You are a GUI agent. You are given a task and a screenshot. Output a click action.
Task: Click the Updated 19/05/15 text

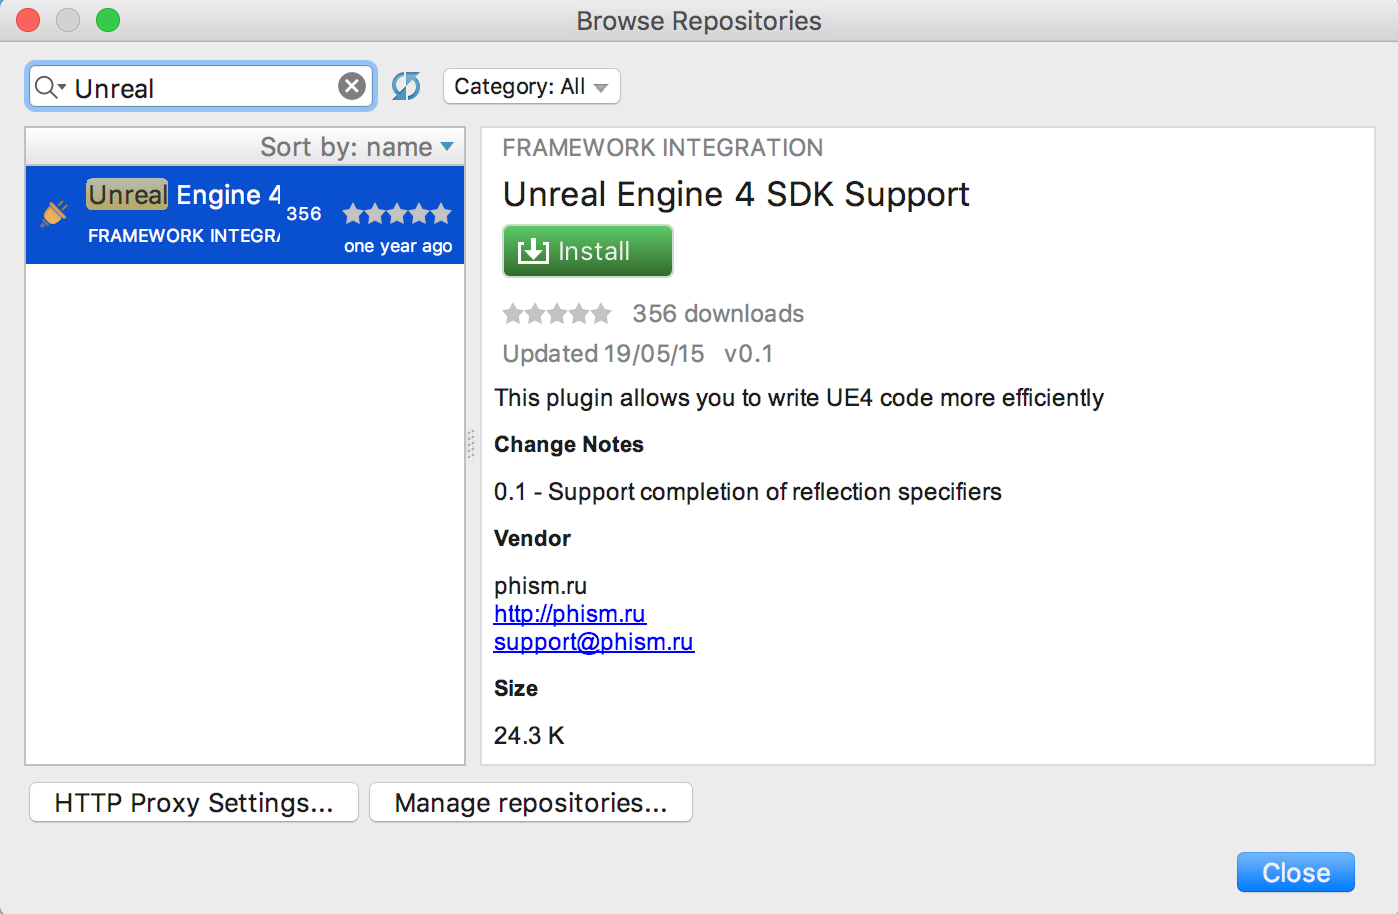(x=603, y=354)
